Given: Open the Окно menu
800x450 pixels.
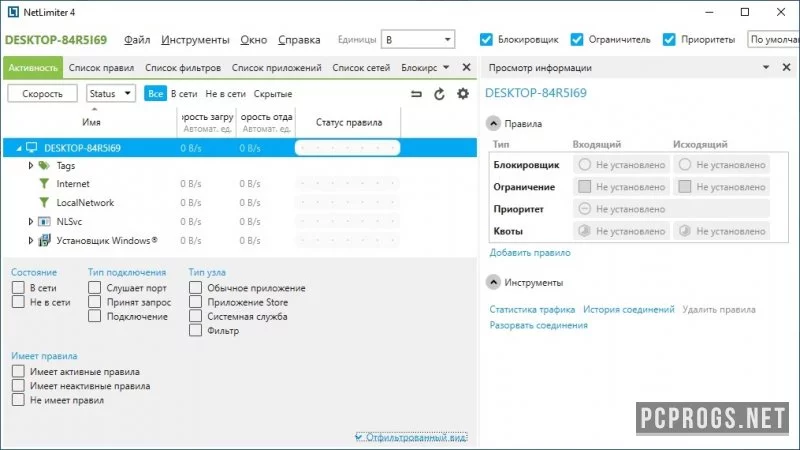Looking at the screenshot, I should [x=254, y=40].
